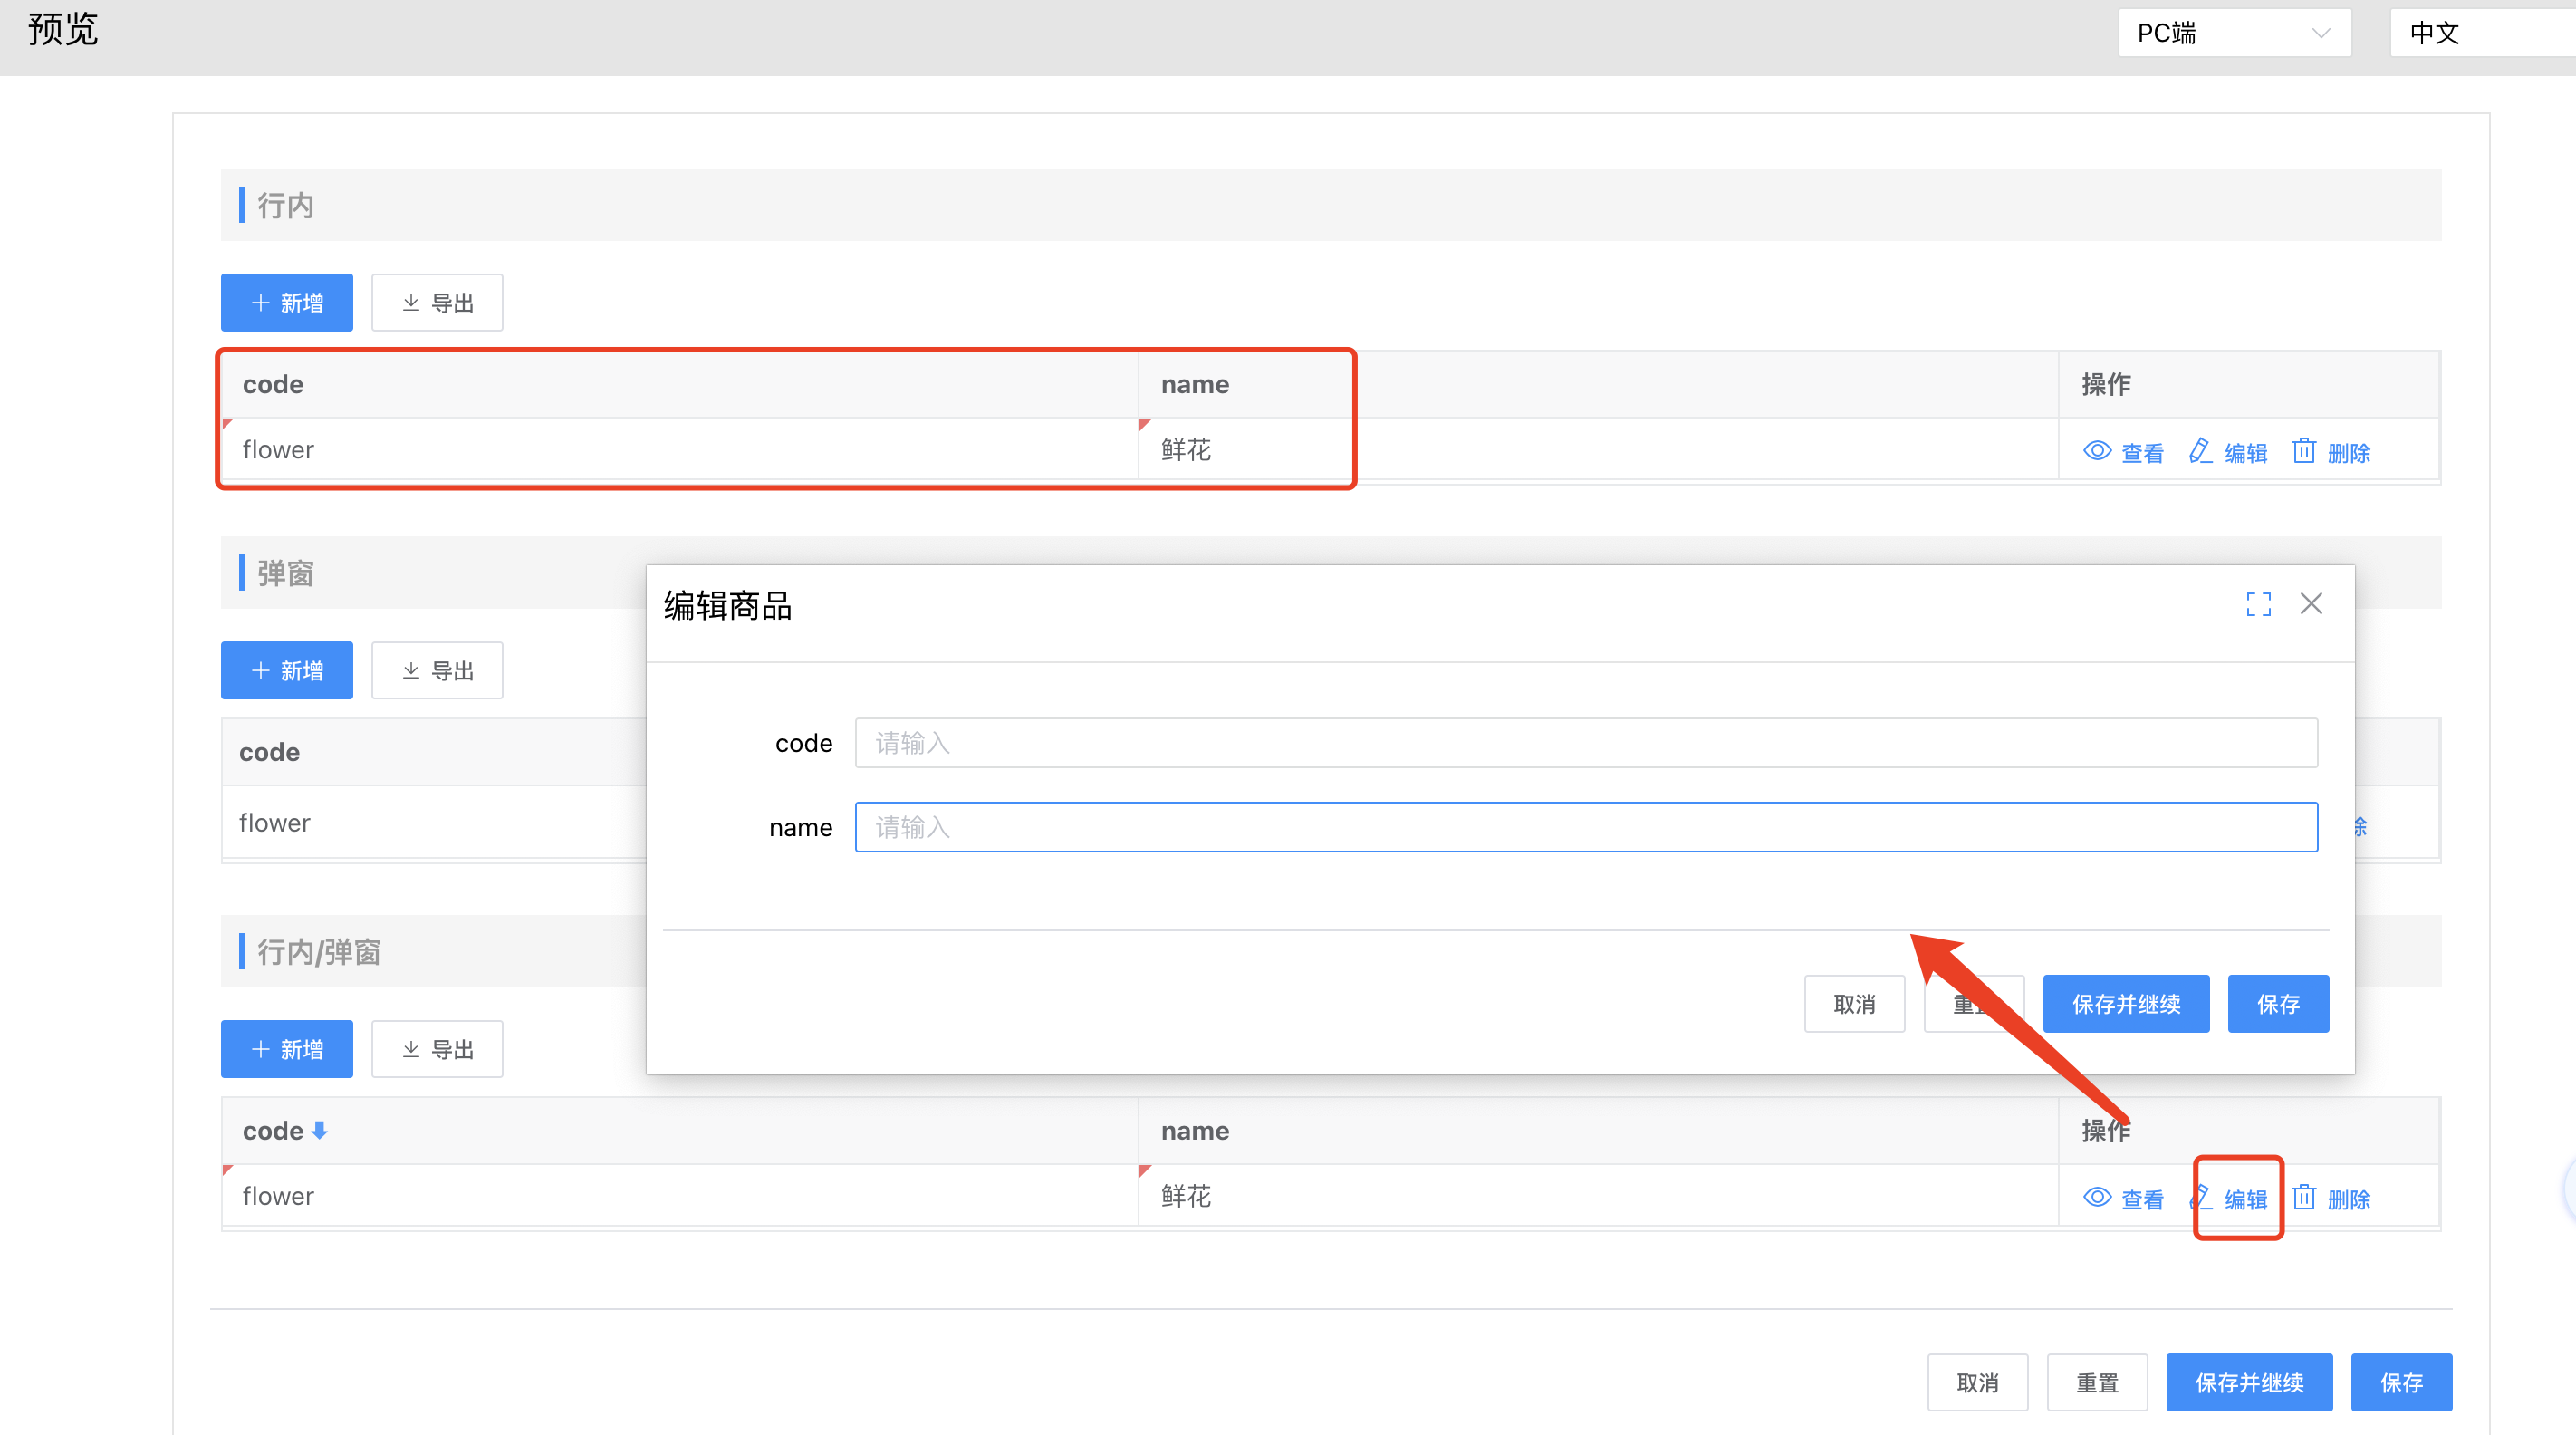Screen dimensions: 2576x1435
Task: Click 删除 trash icon in first table row
Action: (x=2304, y=451)
